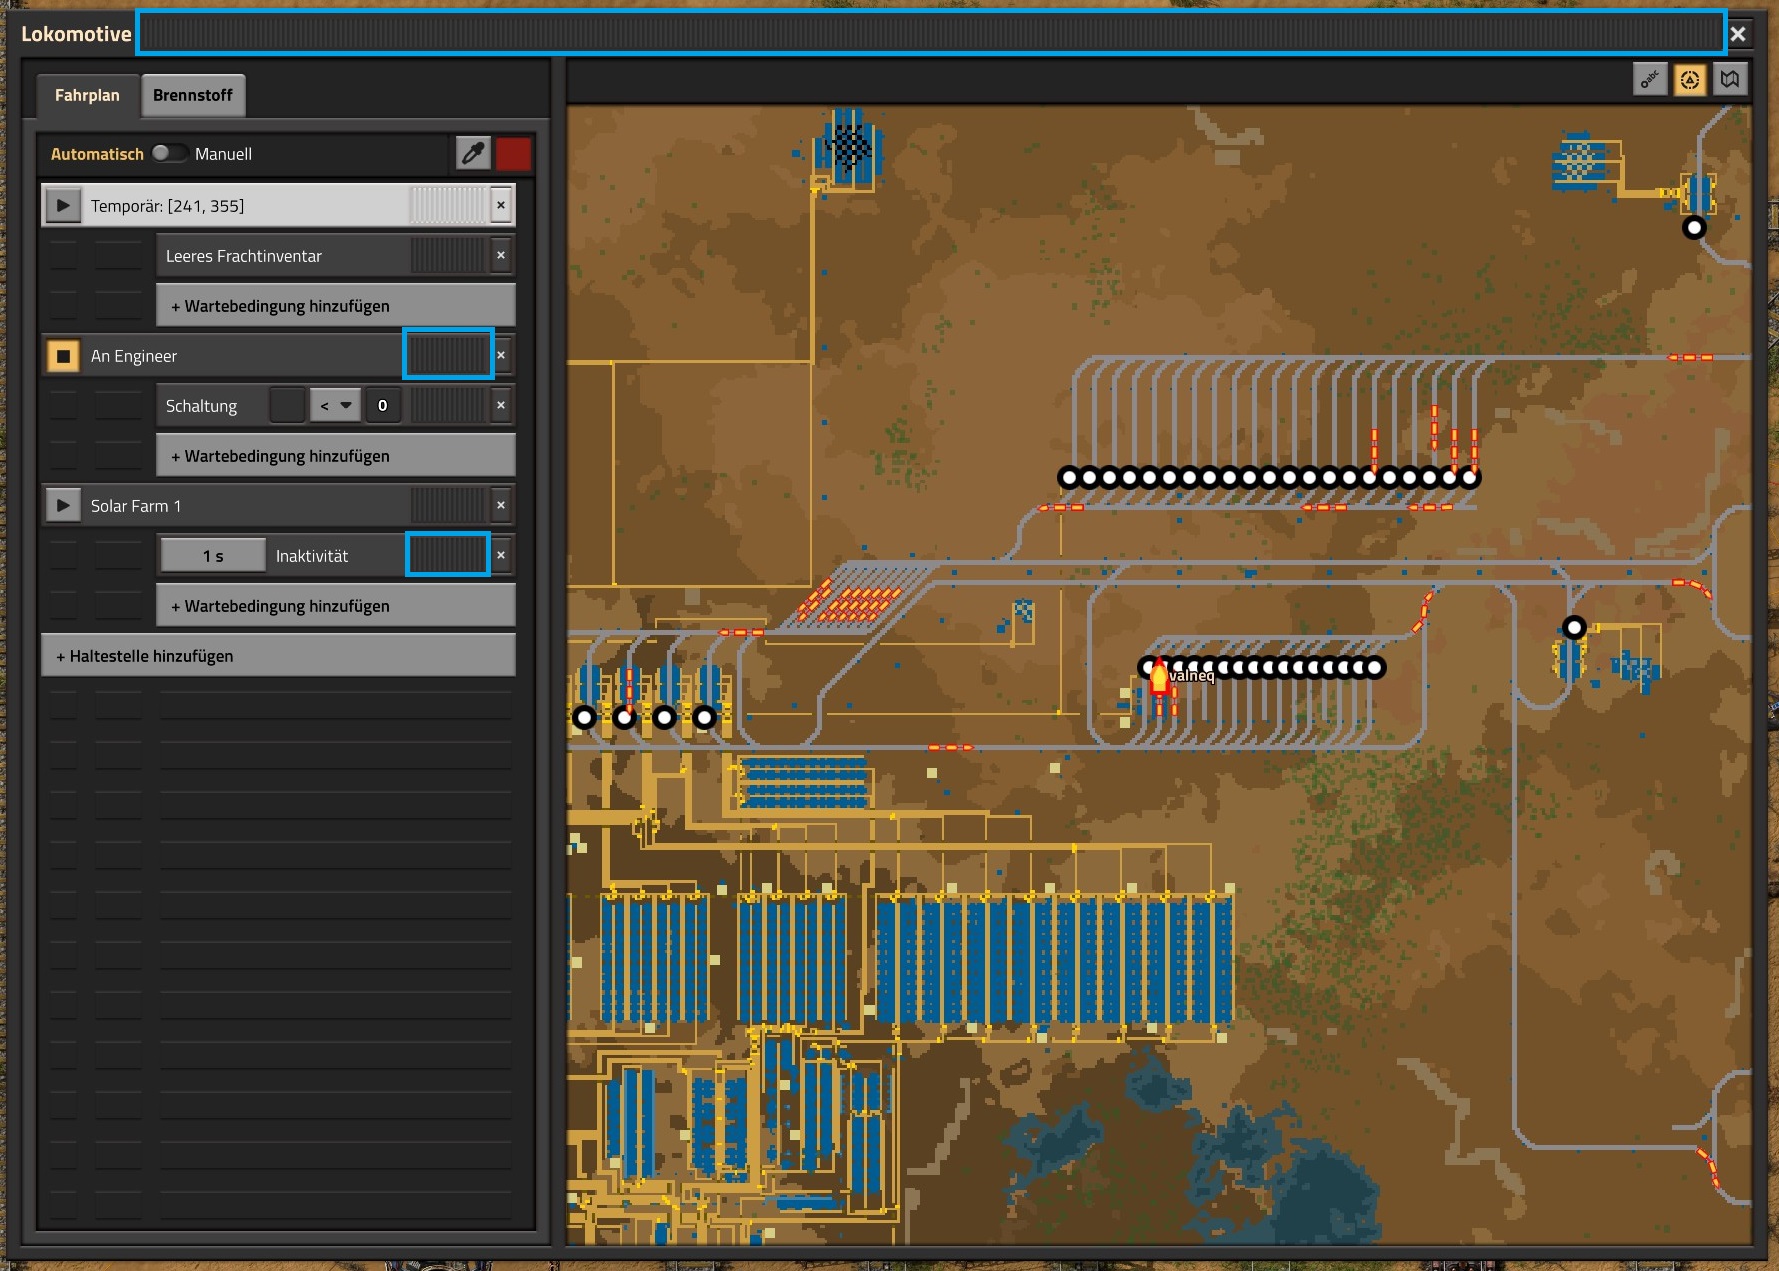Click the signal selection slot for Schaltung
The image size is (1779, 1271).
click(287, 406)
